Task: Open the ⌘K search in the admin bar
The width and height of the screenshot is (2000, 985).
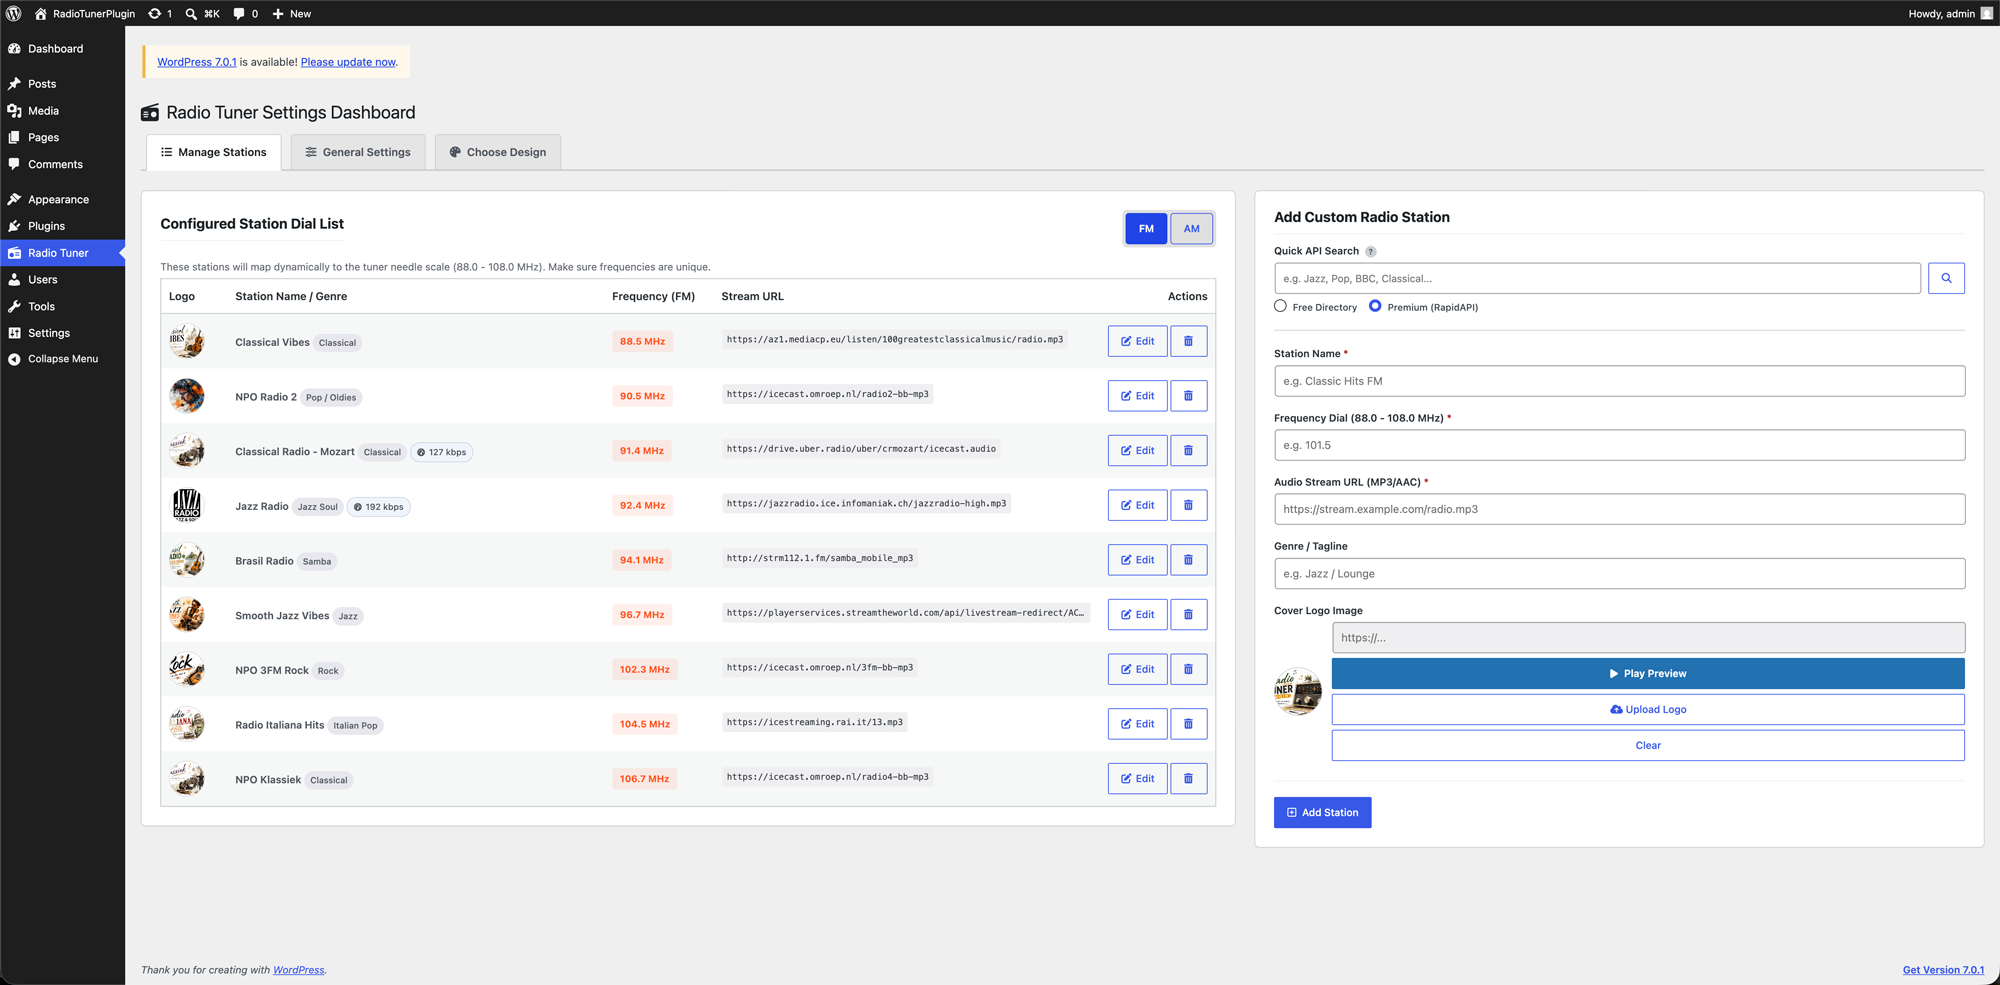Action: (202, 13)
